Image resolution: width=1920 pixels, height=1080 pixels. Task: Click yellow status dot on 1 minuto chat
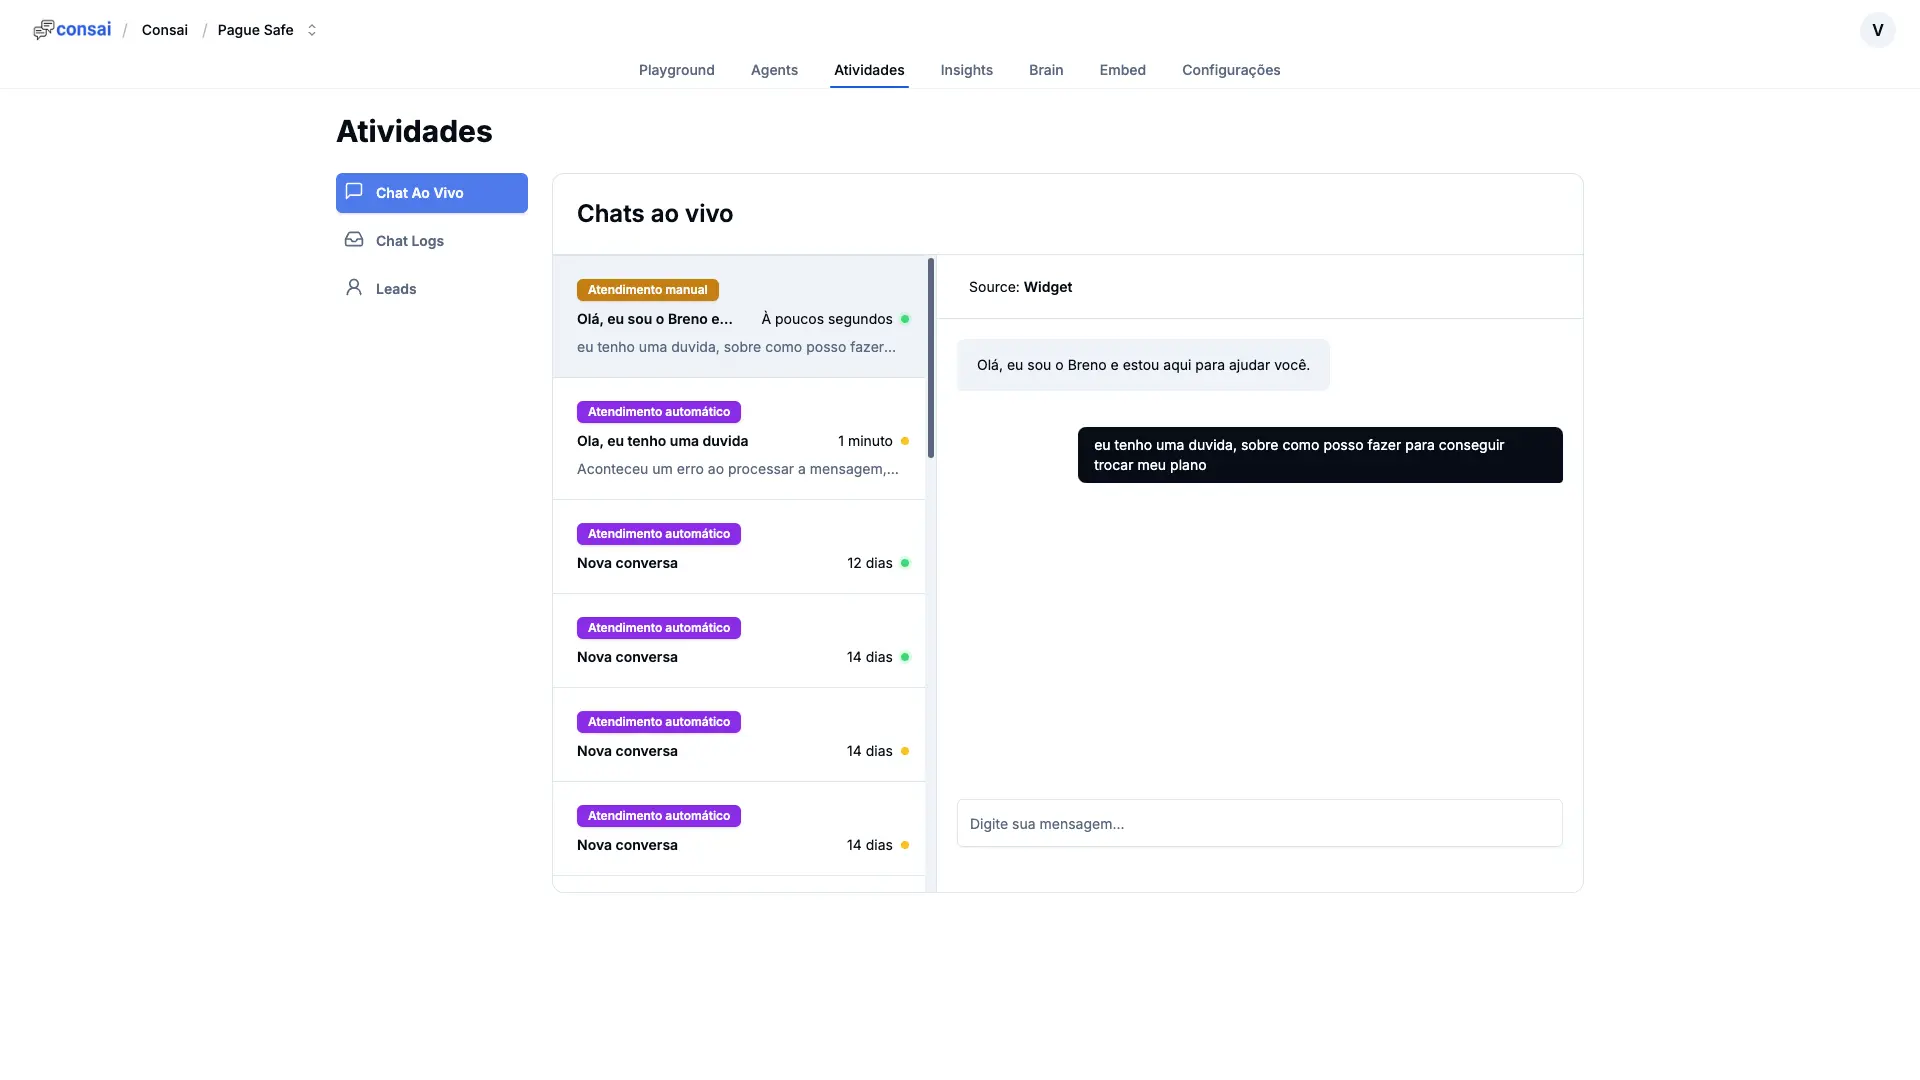[x=905, y=441]
